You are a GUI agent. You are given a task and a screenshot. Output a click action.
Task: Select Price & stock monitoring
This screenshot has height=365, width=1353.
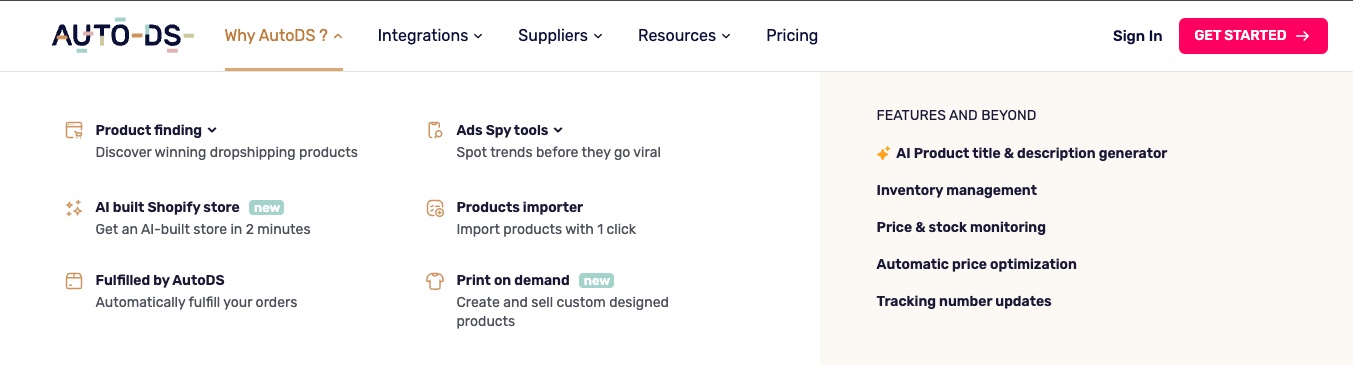click(961, 227)
